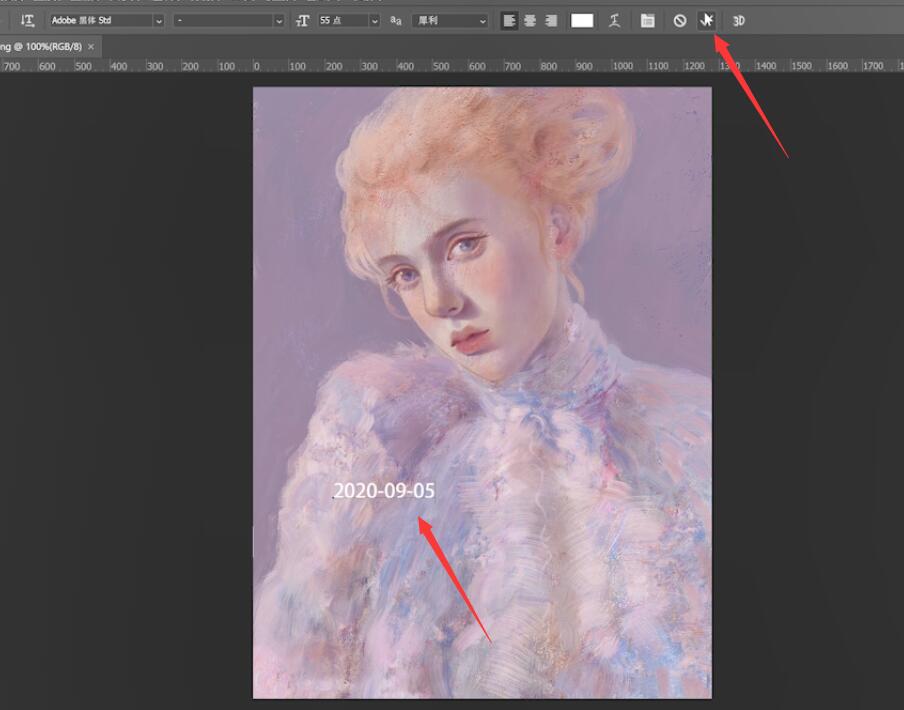Toggle the Character and Paragraph panels

pyautogui.click(x=647, y=21)
